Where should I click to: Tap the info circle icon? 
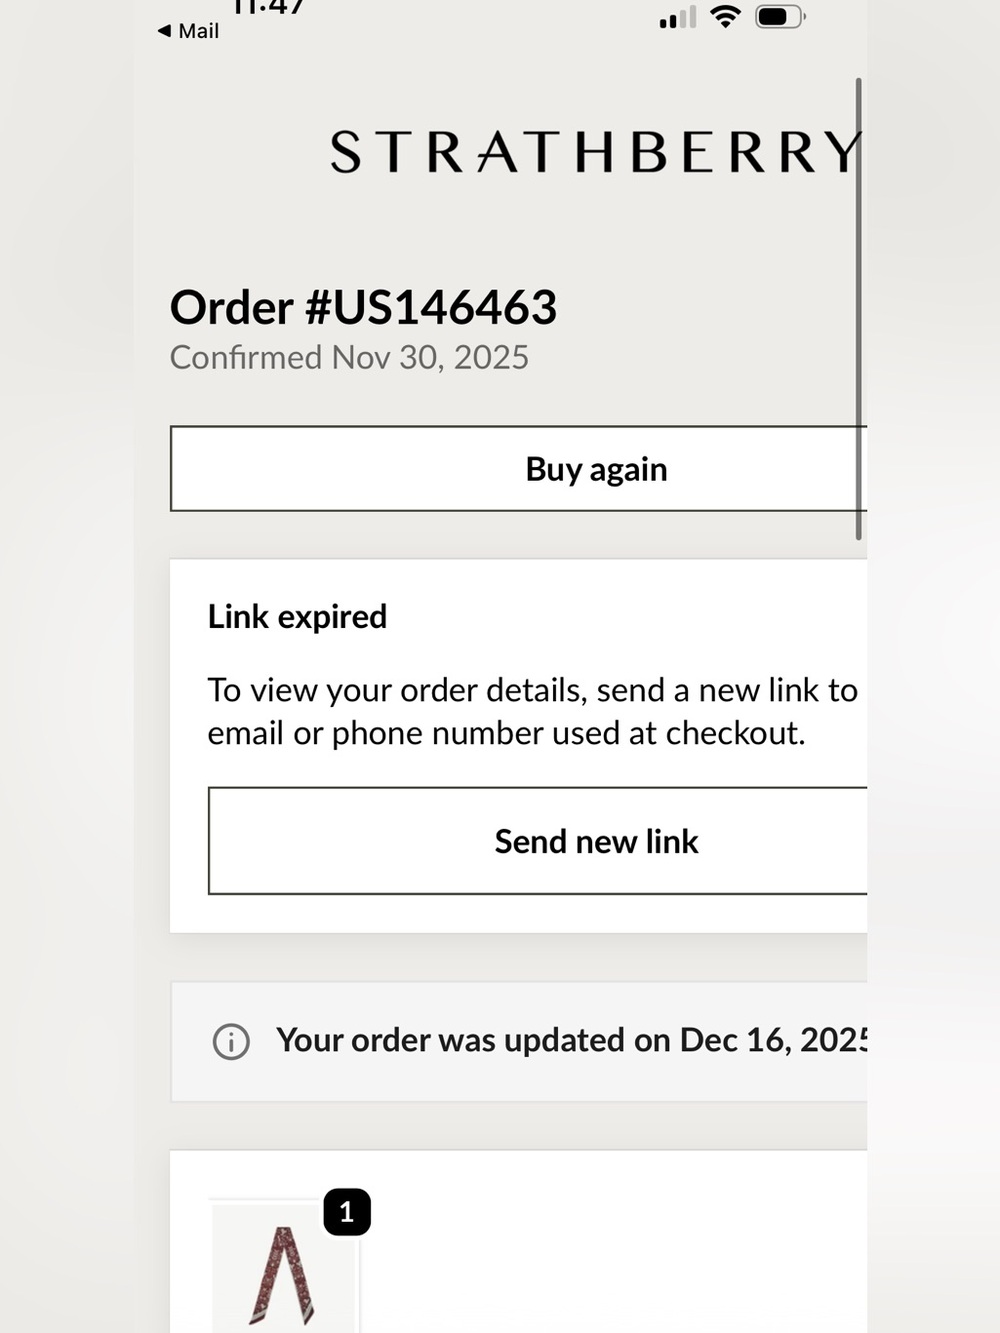231,1042
